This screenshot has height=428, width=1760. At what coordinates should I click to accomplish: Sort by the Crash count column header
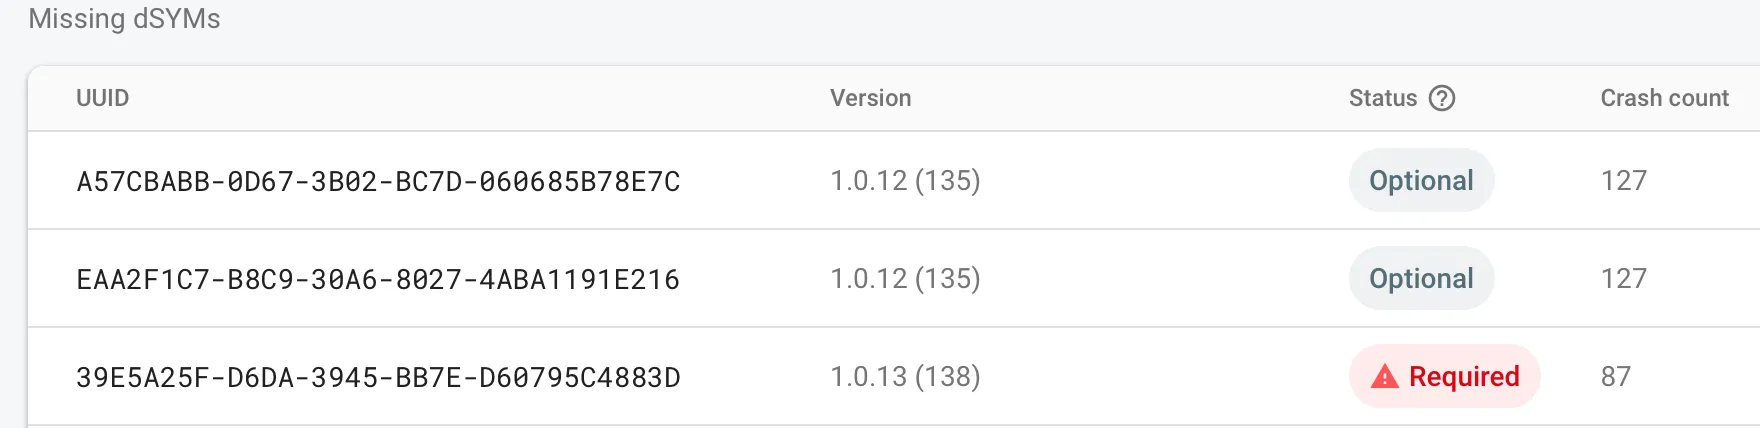click(x=1664, y=98)
